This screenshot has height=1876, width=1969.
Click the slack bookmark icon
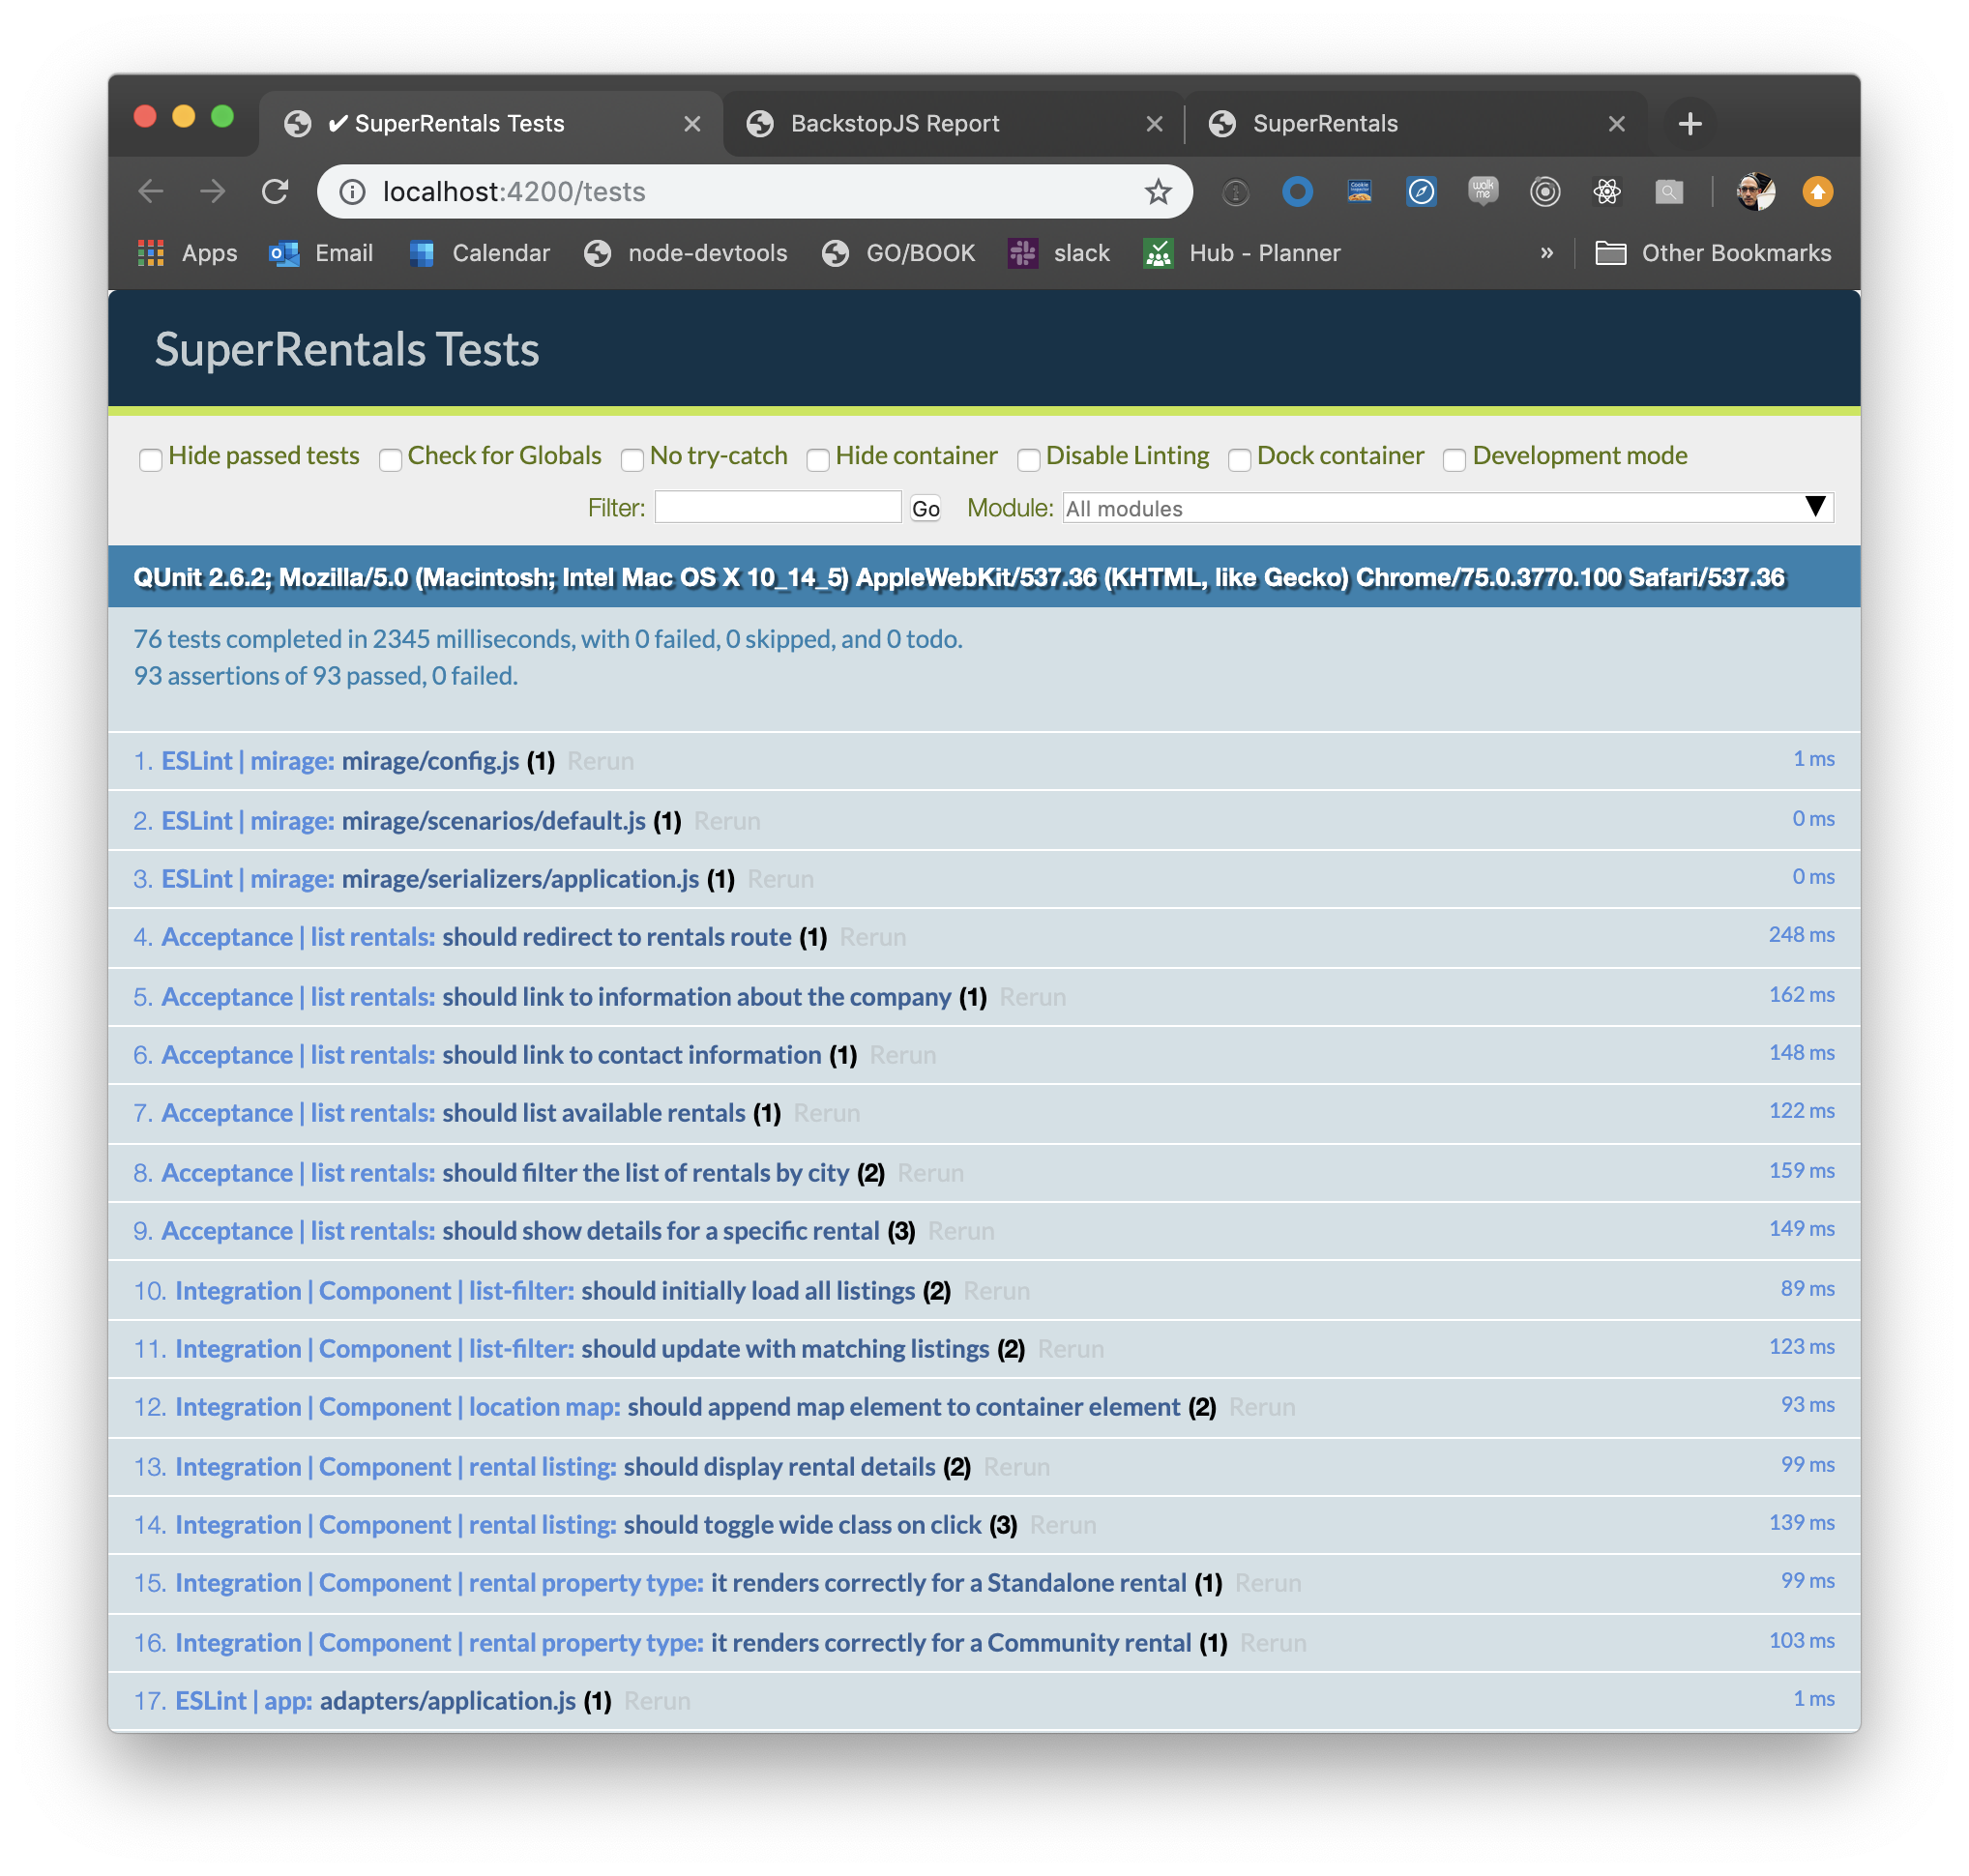[1022, 253]
